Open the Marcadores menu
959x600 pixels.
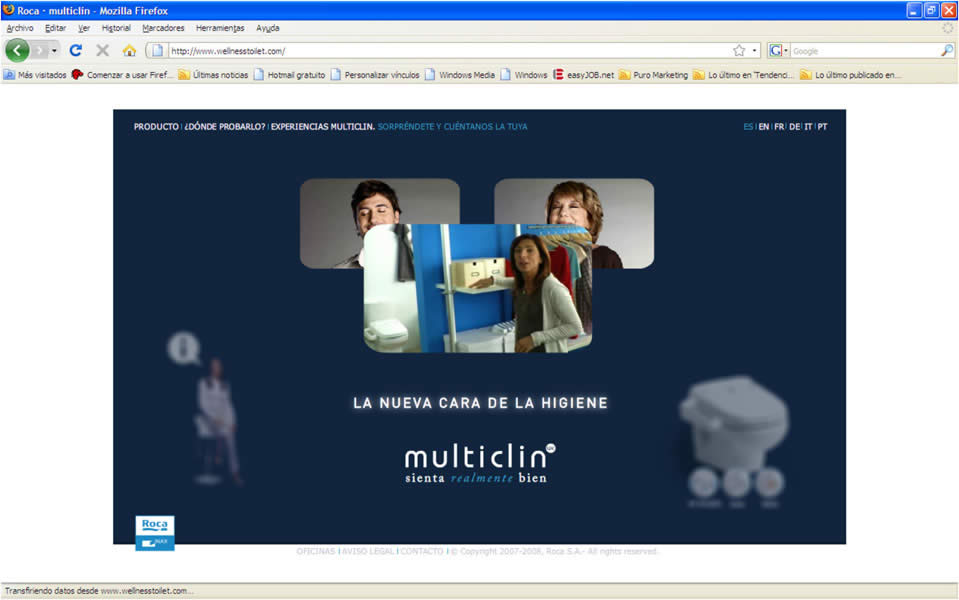[x=163, y=28]
